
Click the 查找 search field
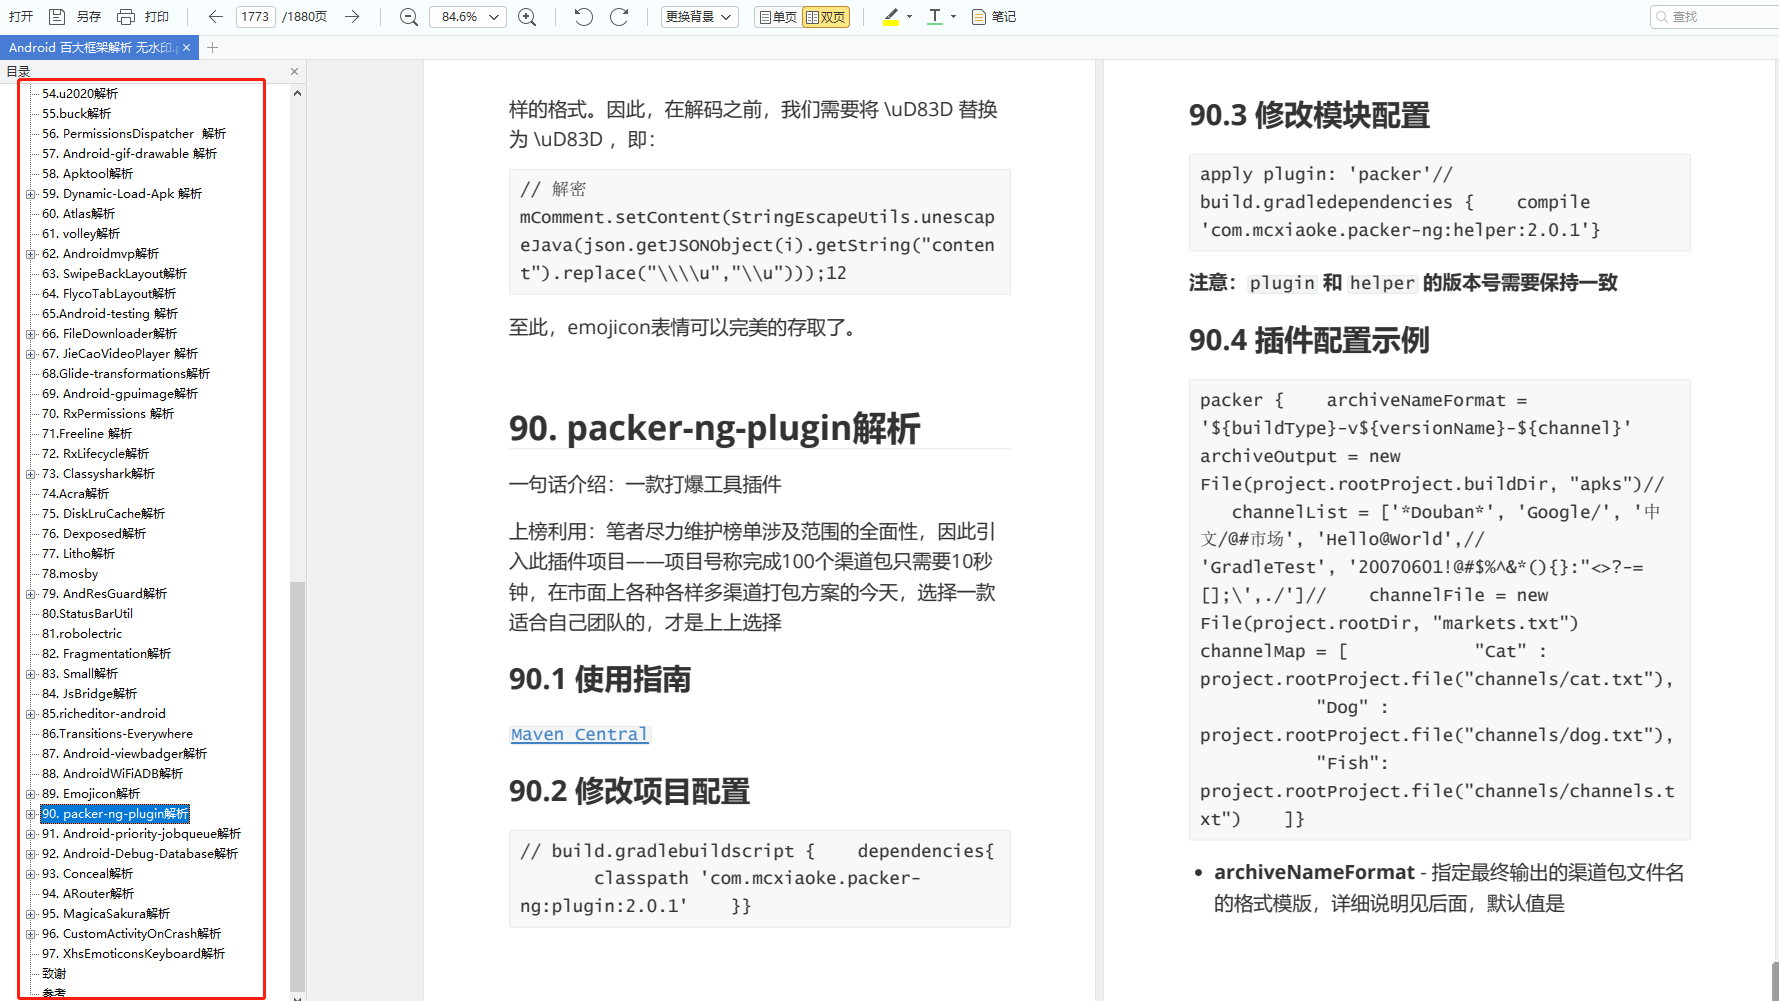tap(1714, 17)
